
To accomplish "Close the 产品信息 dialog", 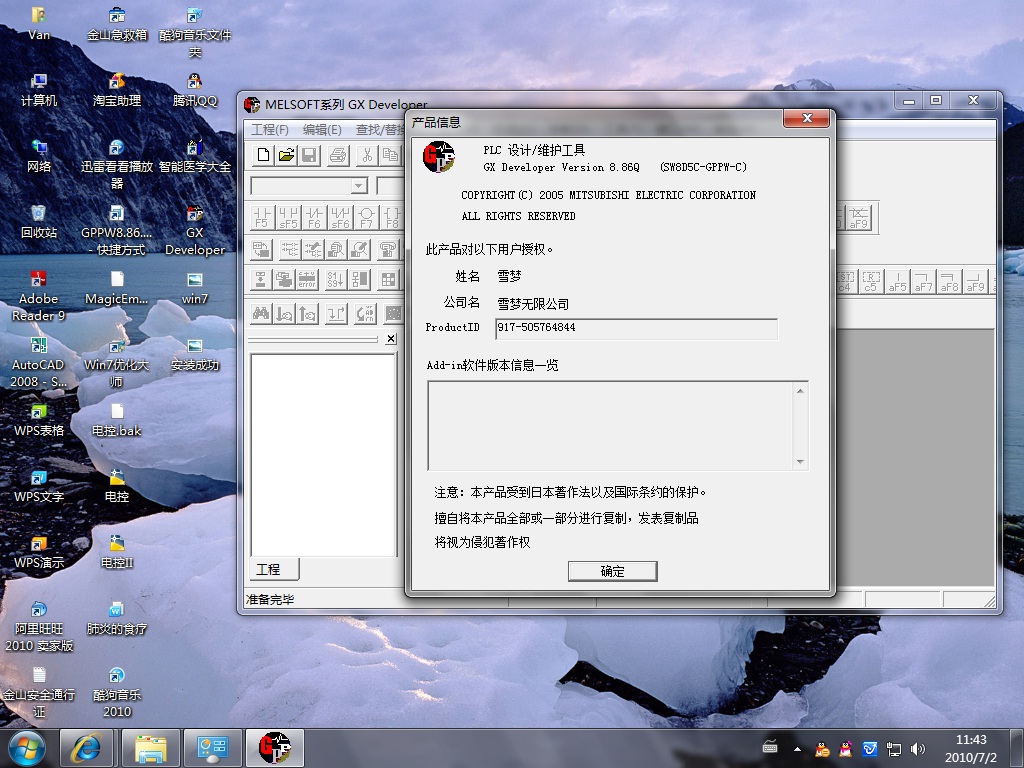I will tap(805, 120).
